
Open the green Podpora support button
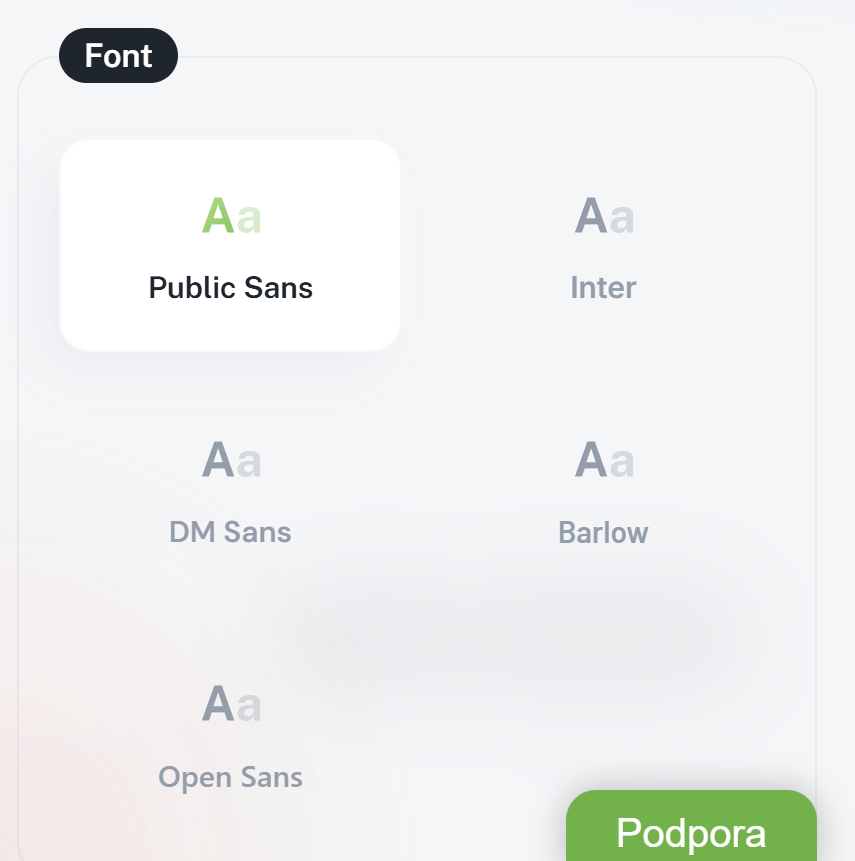tap(691, 831)
